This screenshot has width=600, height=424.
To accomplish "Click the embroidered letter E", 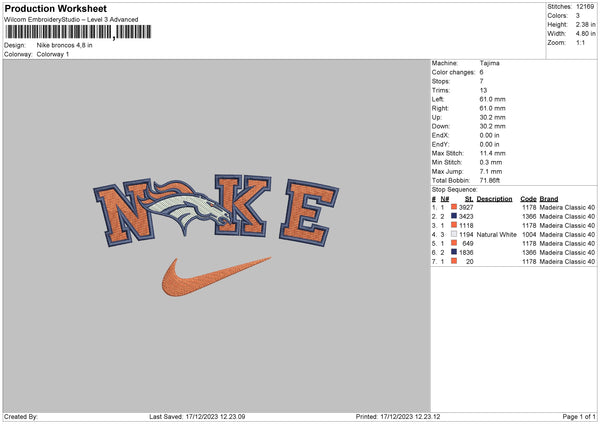I will coord(309,213).
